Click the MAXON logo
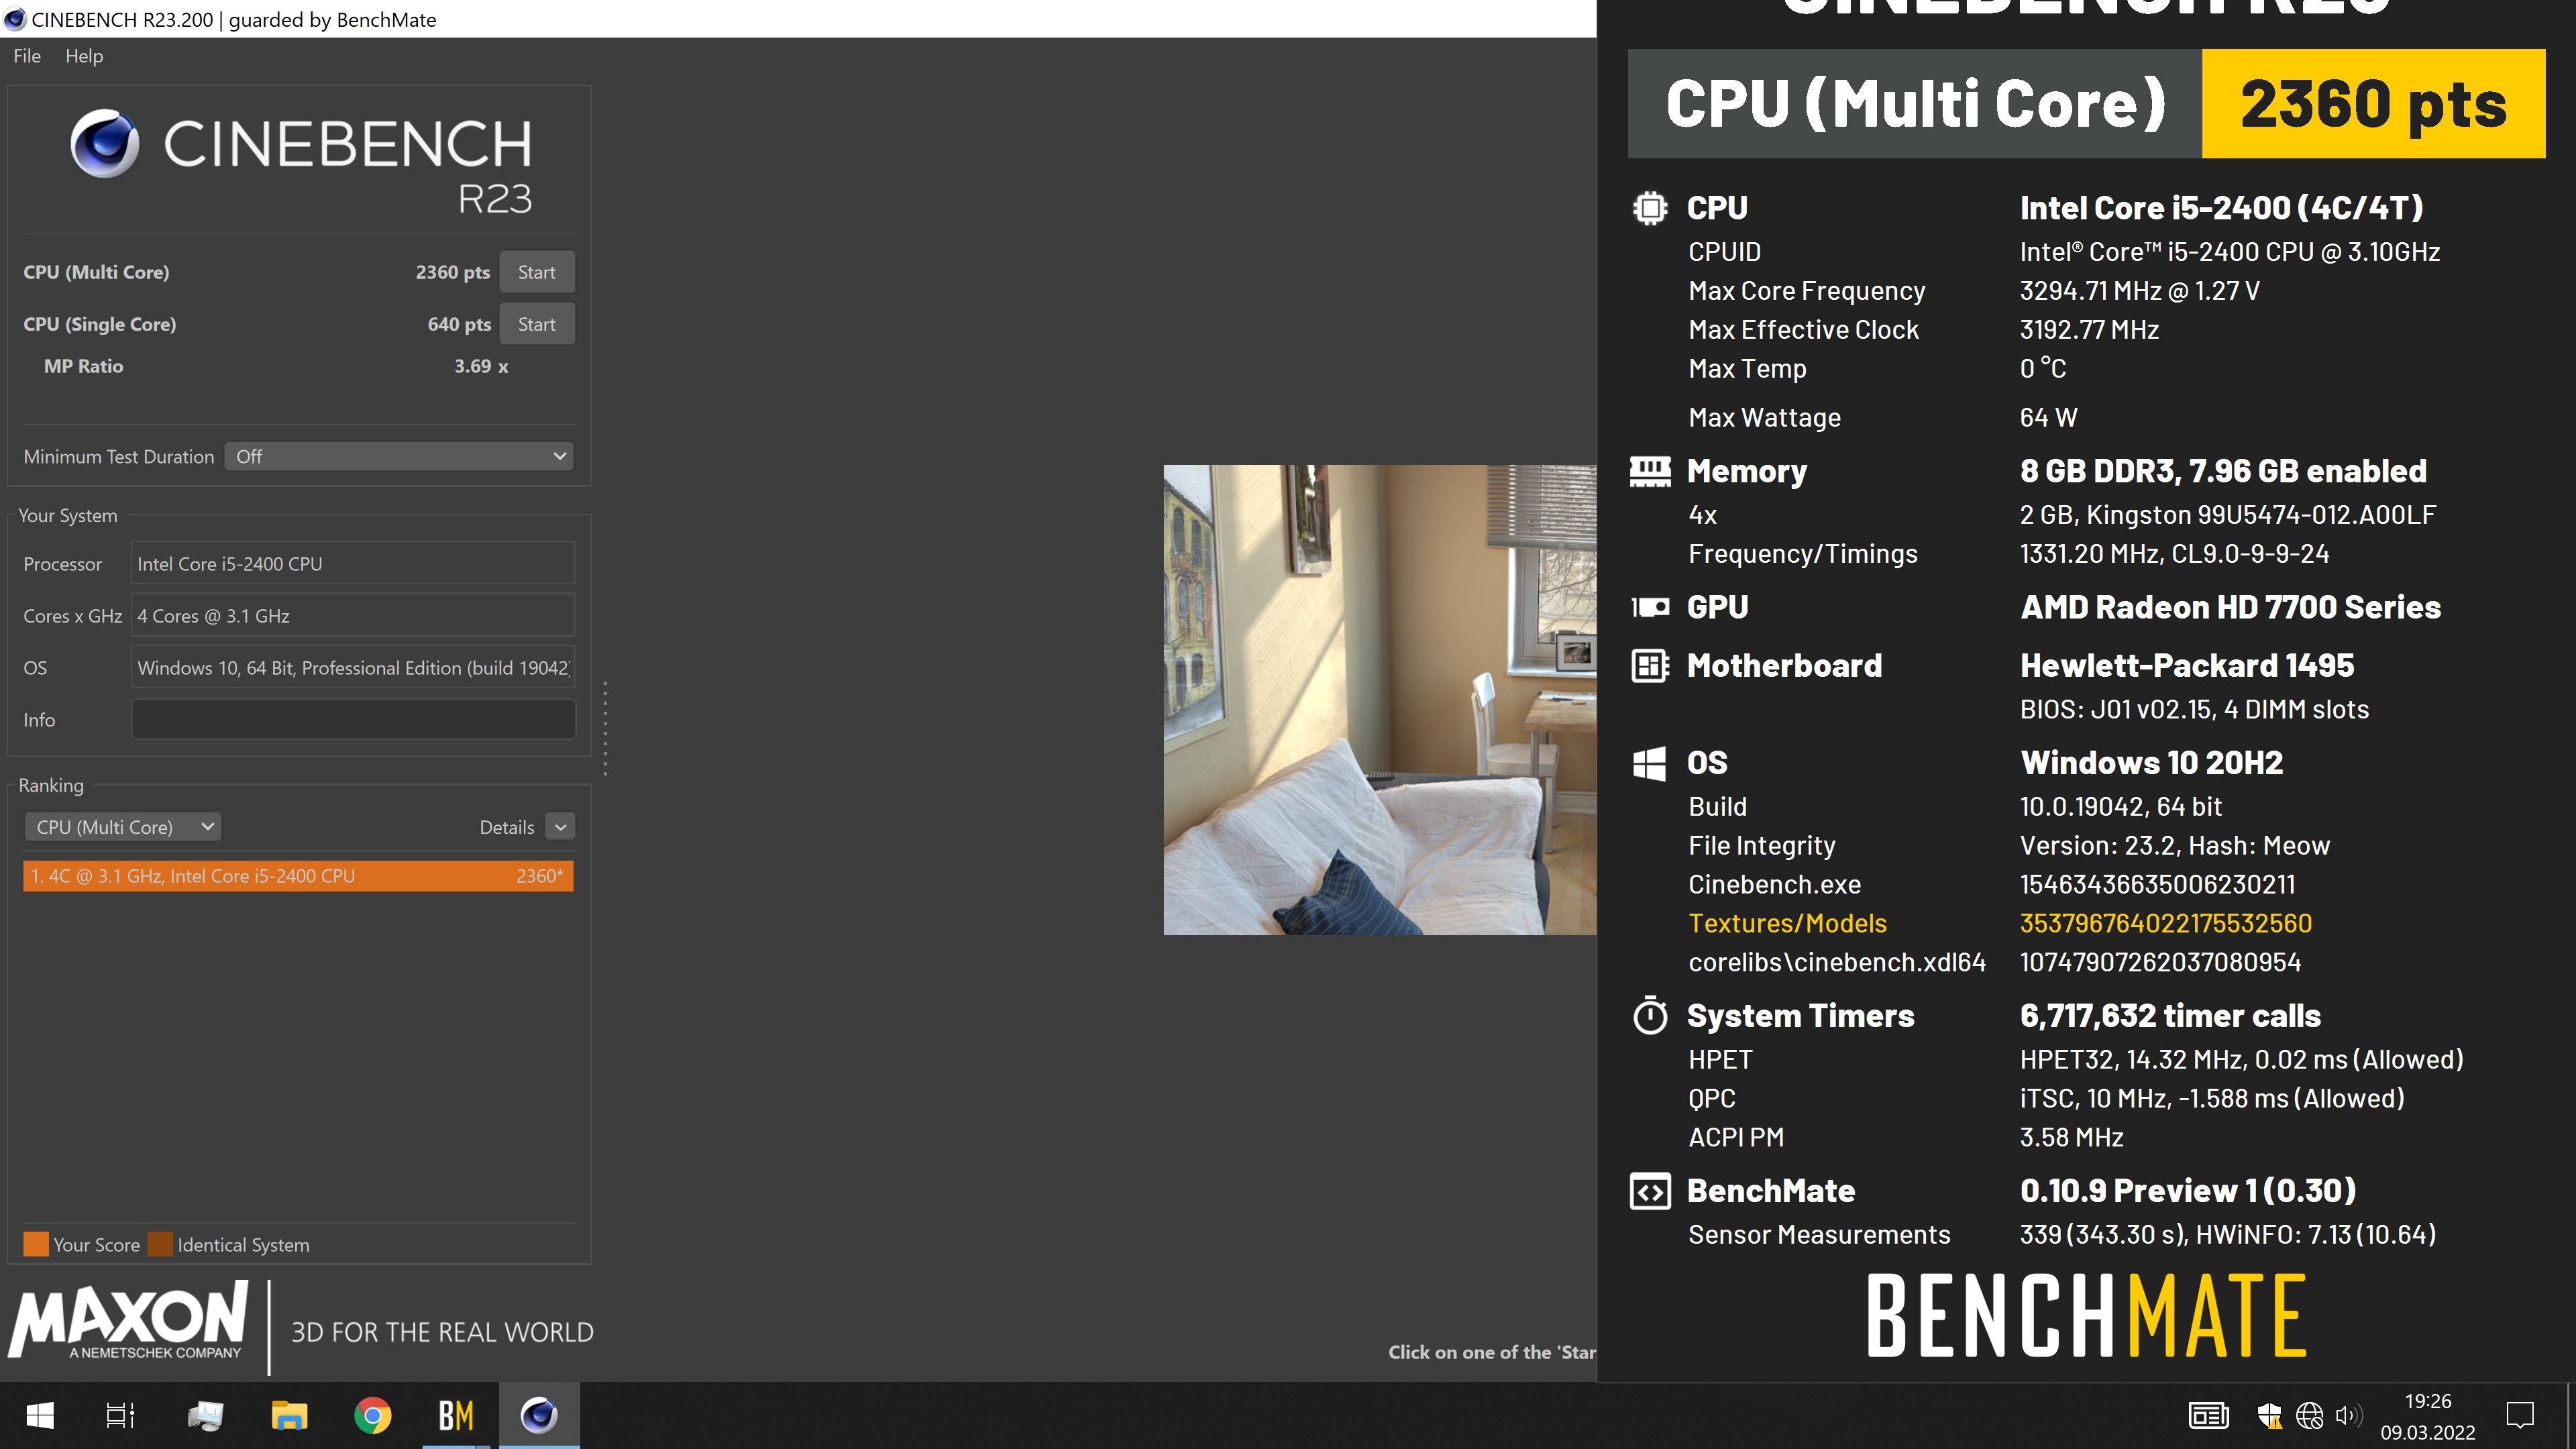 (x=127, y=1322)
